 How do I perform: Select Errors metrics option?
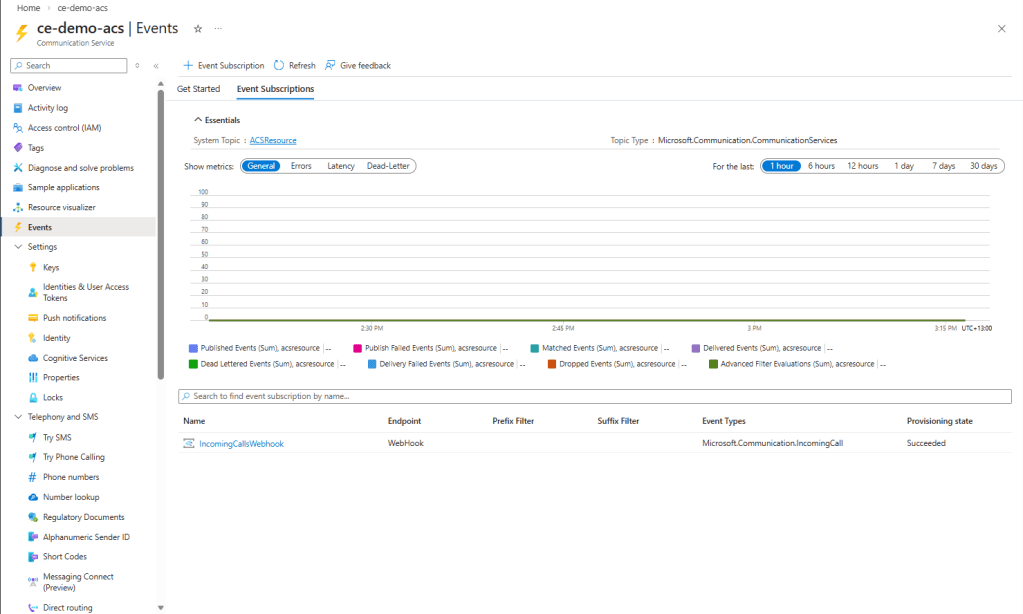301,166
